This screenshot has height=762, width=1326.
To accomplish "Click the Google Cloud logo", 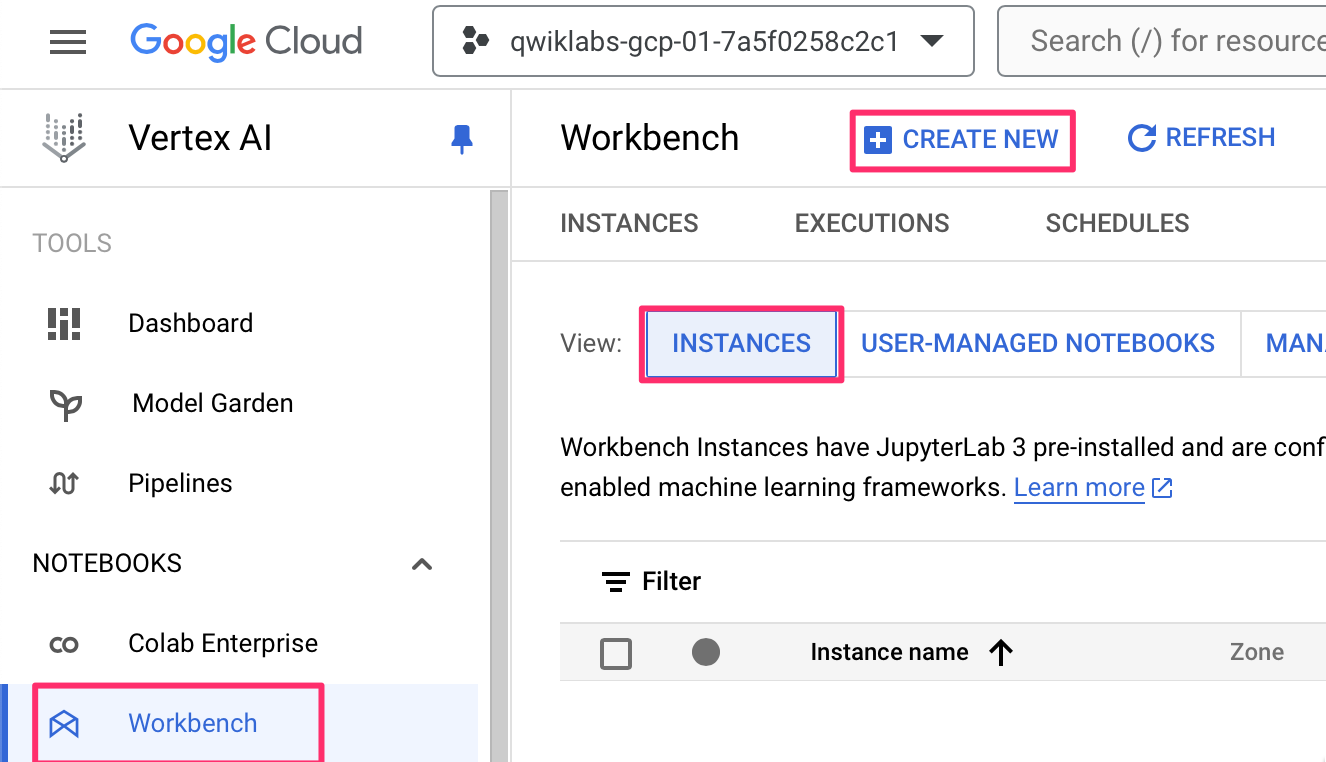I will point(246,41).
